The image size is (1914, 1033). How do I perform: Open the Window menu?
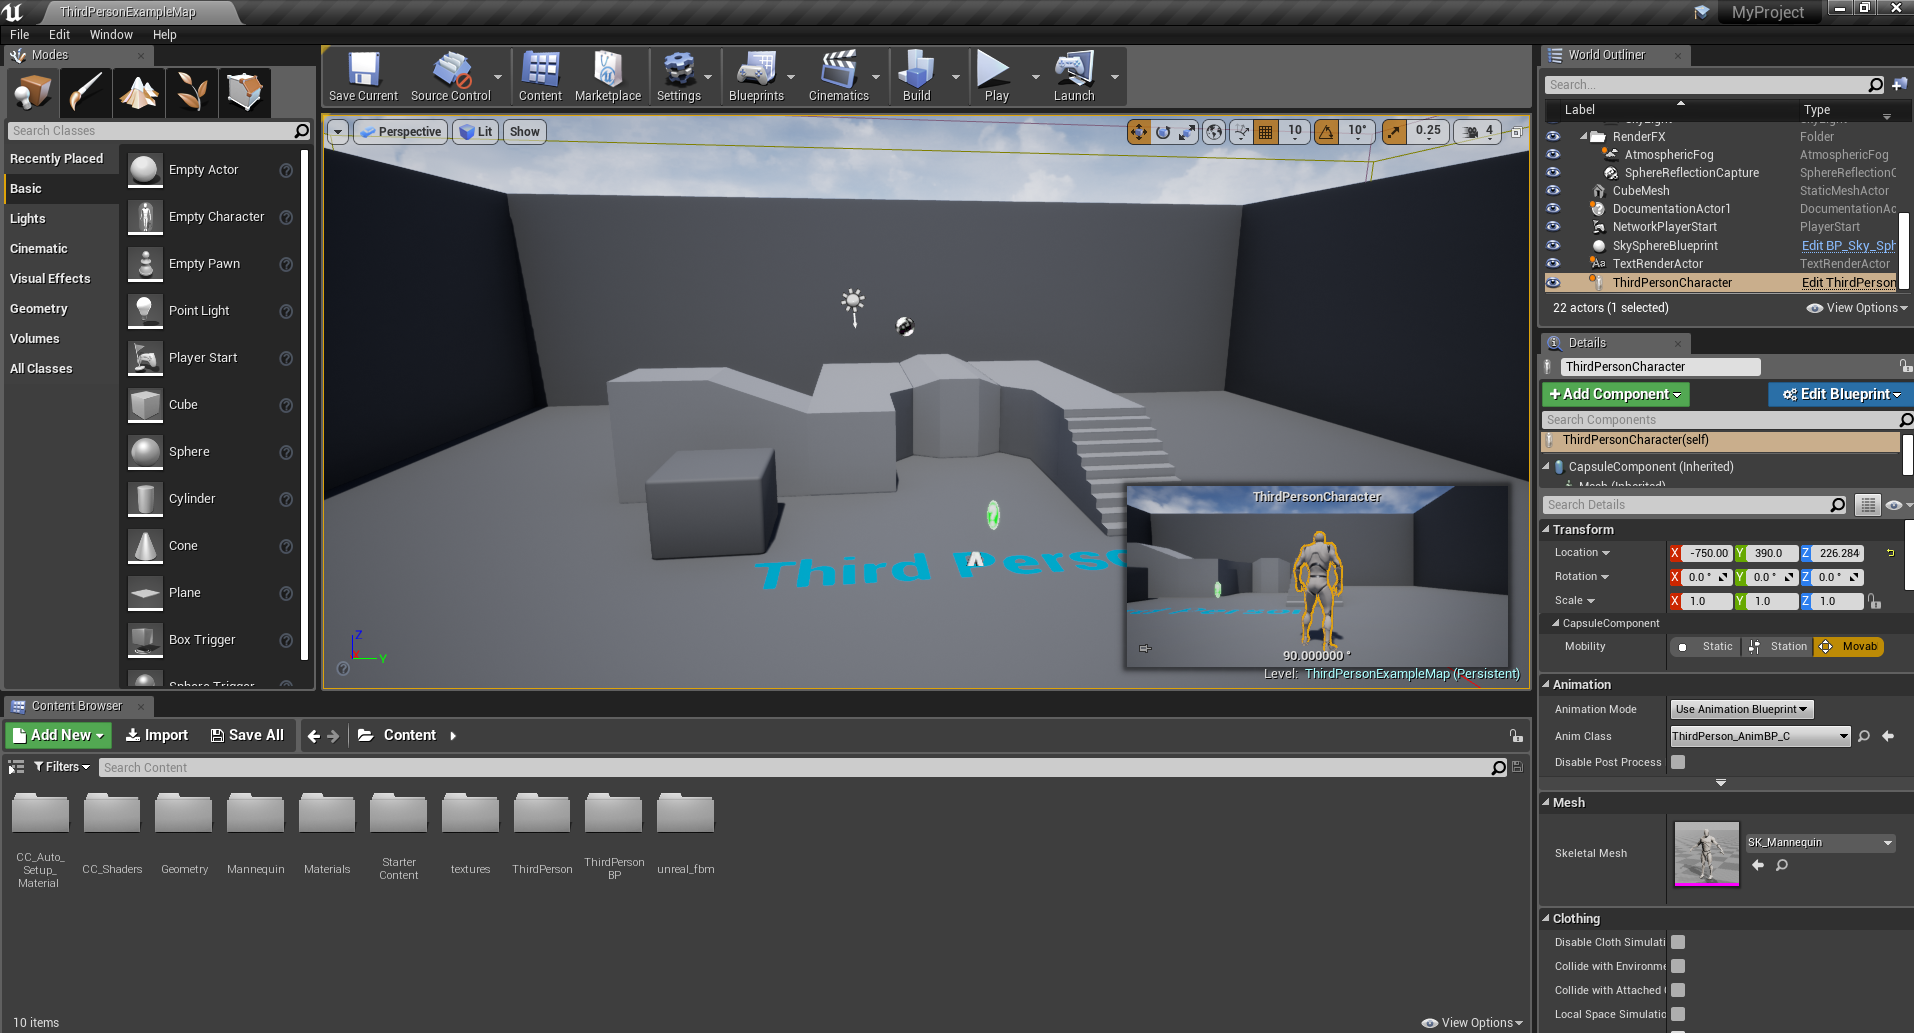pos(111,34)
